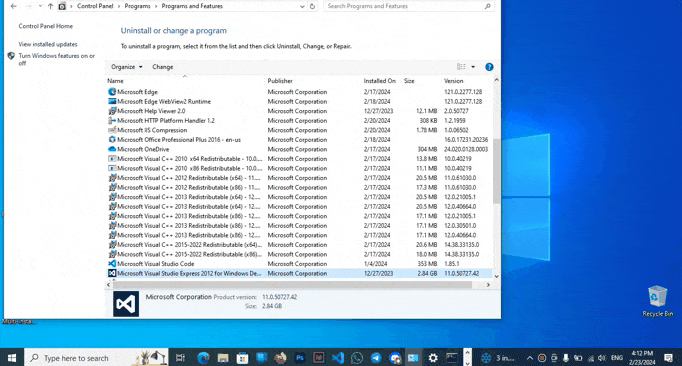
Task: Select Microsoft Visual C++ 2010 x64 Redistributable
Action: pos(299,159)
